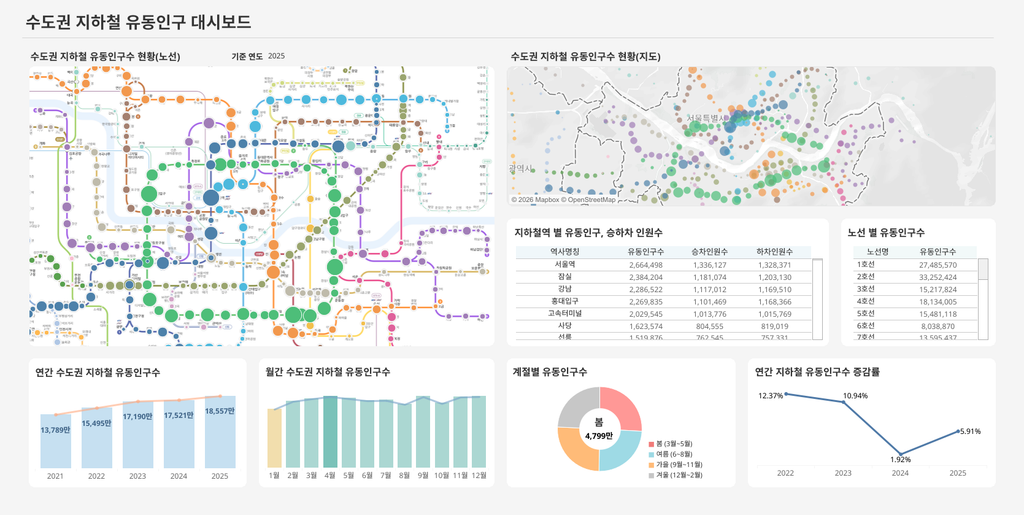The height and width of the screenshot is (515, 1024).
Task: Click the 노선명 column header
Action: click(875, 251)
